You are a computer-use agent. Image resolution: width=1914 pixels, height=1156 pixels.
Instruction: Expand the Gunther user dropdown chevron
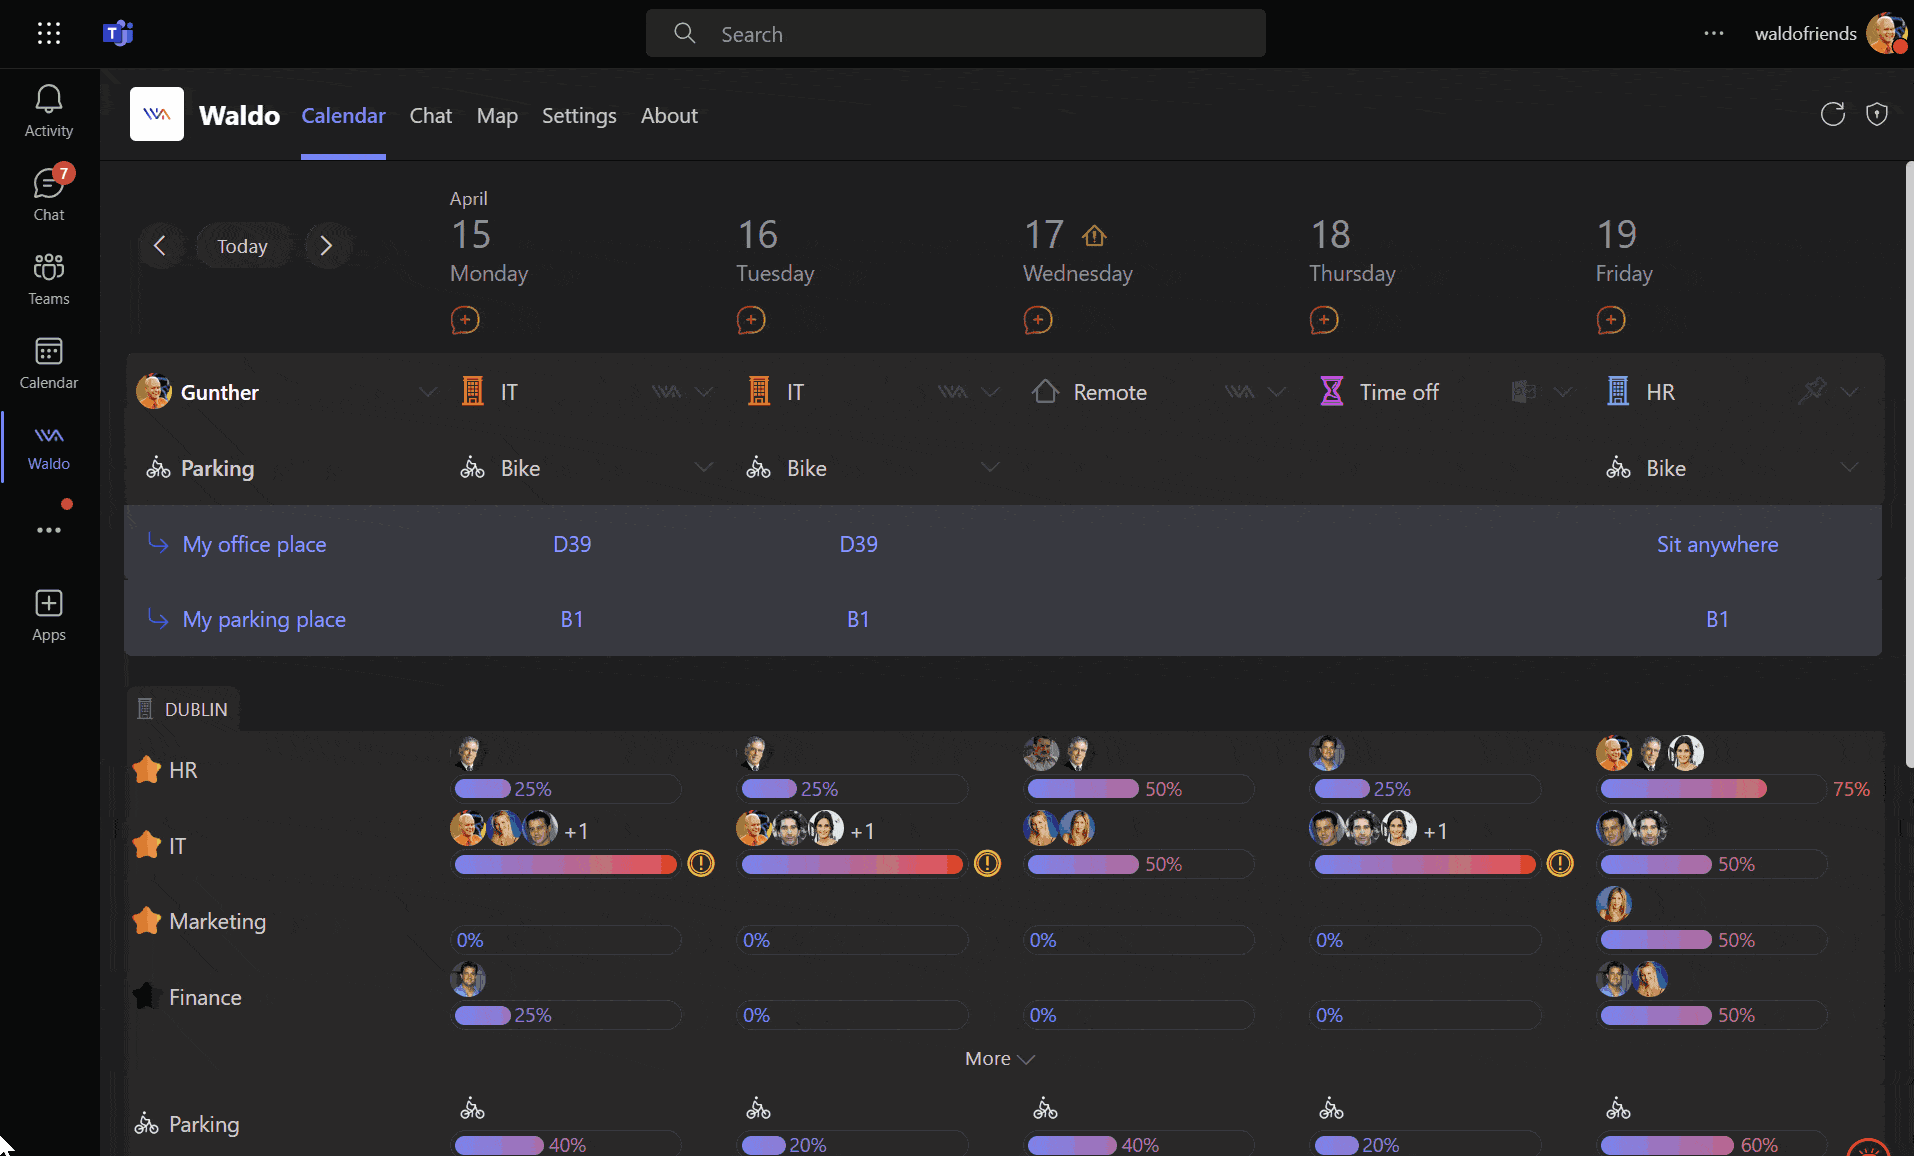click(x=428, y=392)
